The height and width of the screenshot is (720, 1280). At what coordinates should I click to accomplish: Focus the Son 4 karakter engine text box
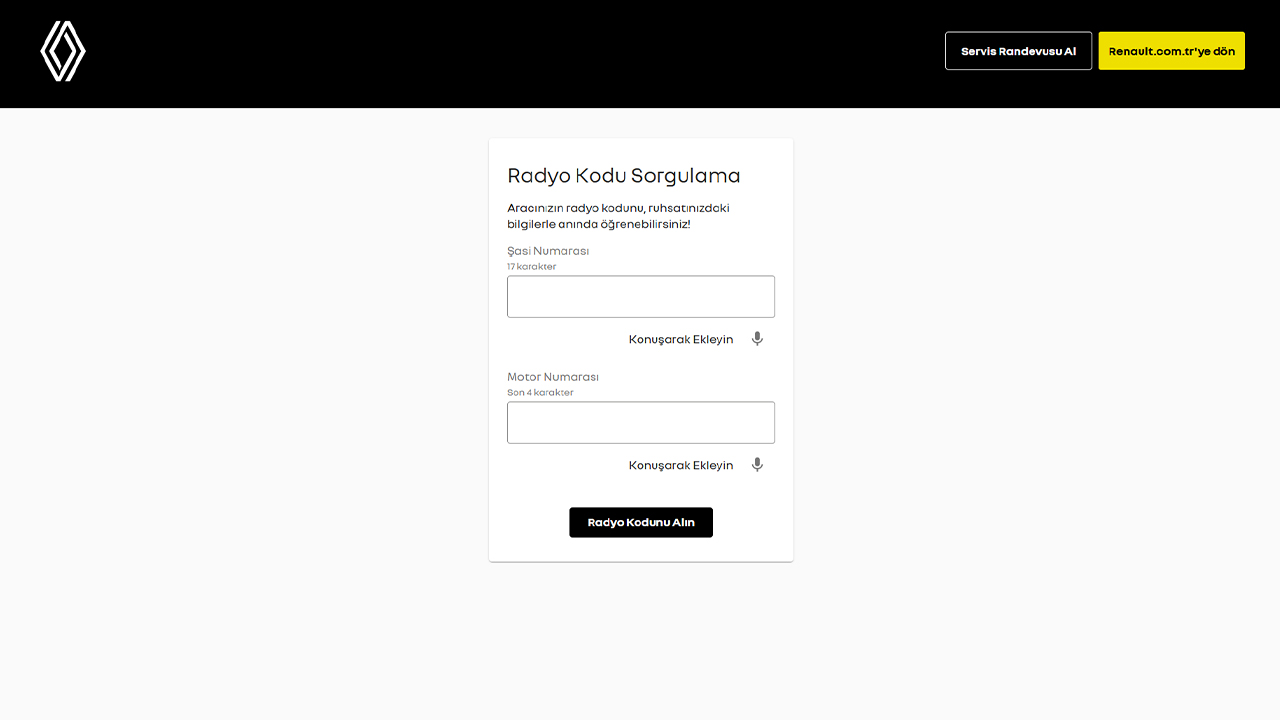(x=641, y=422)
